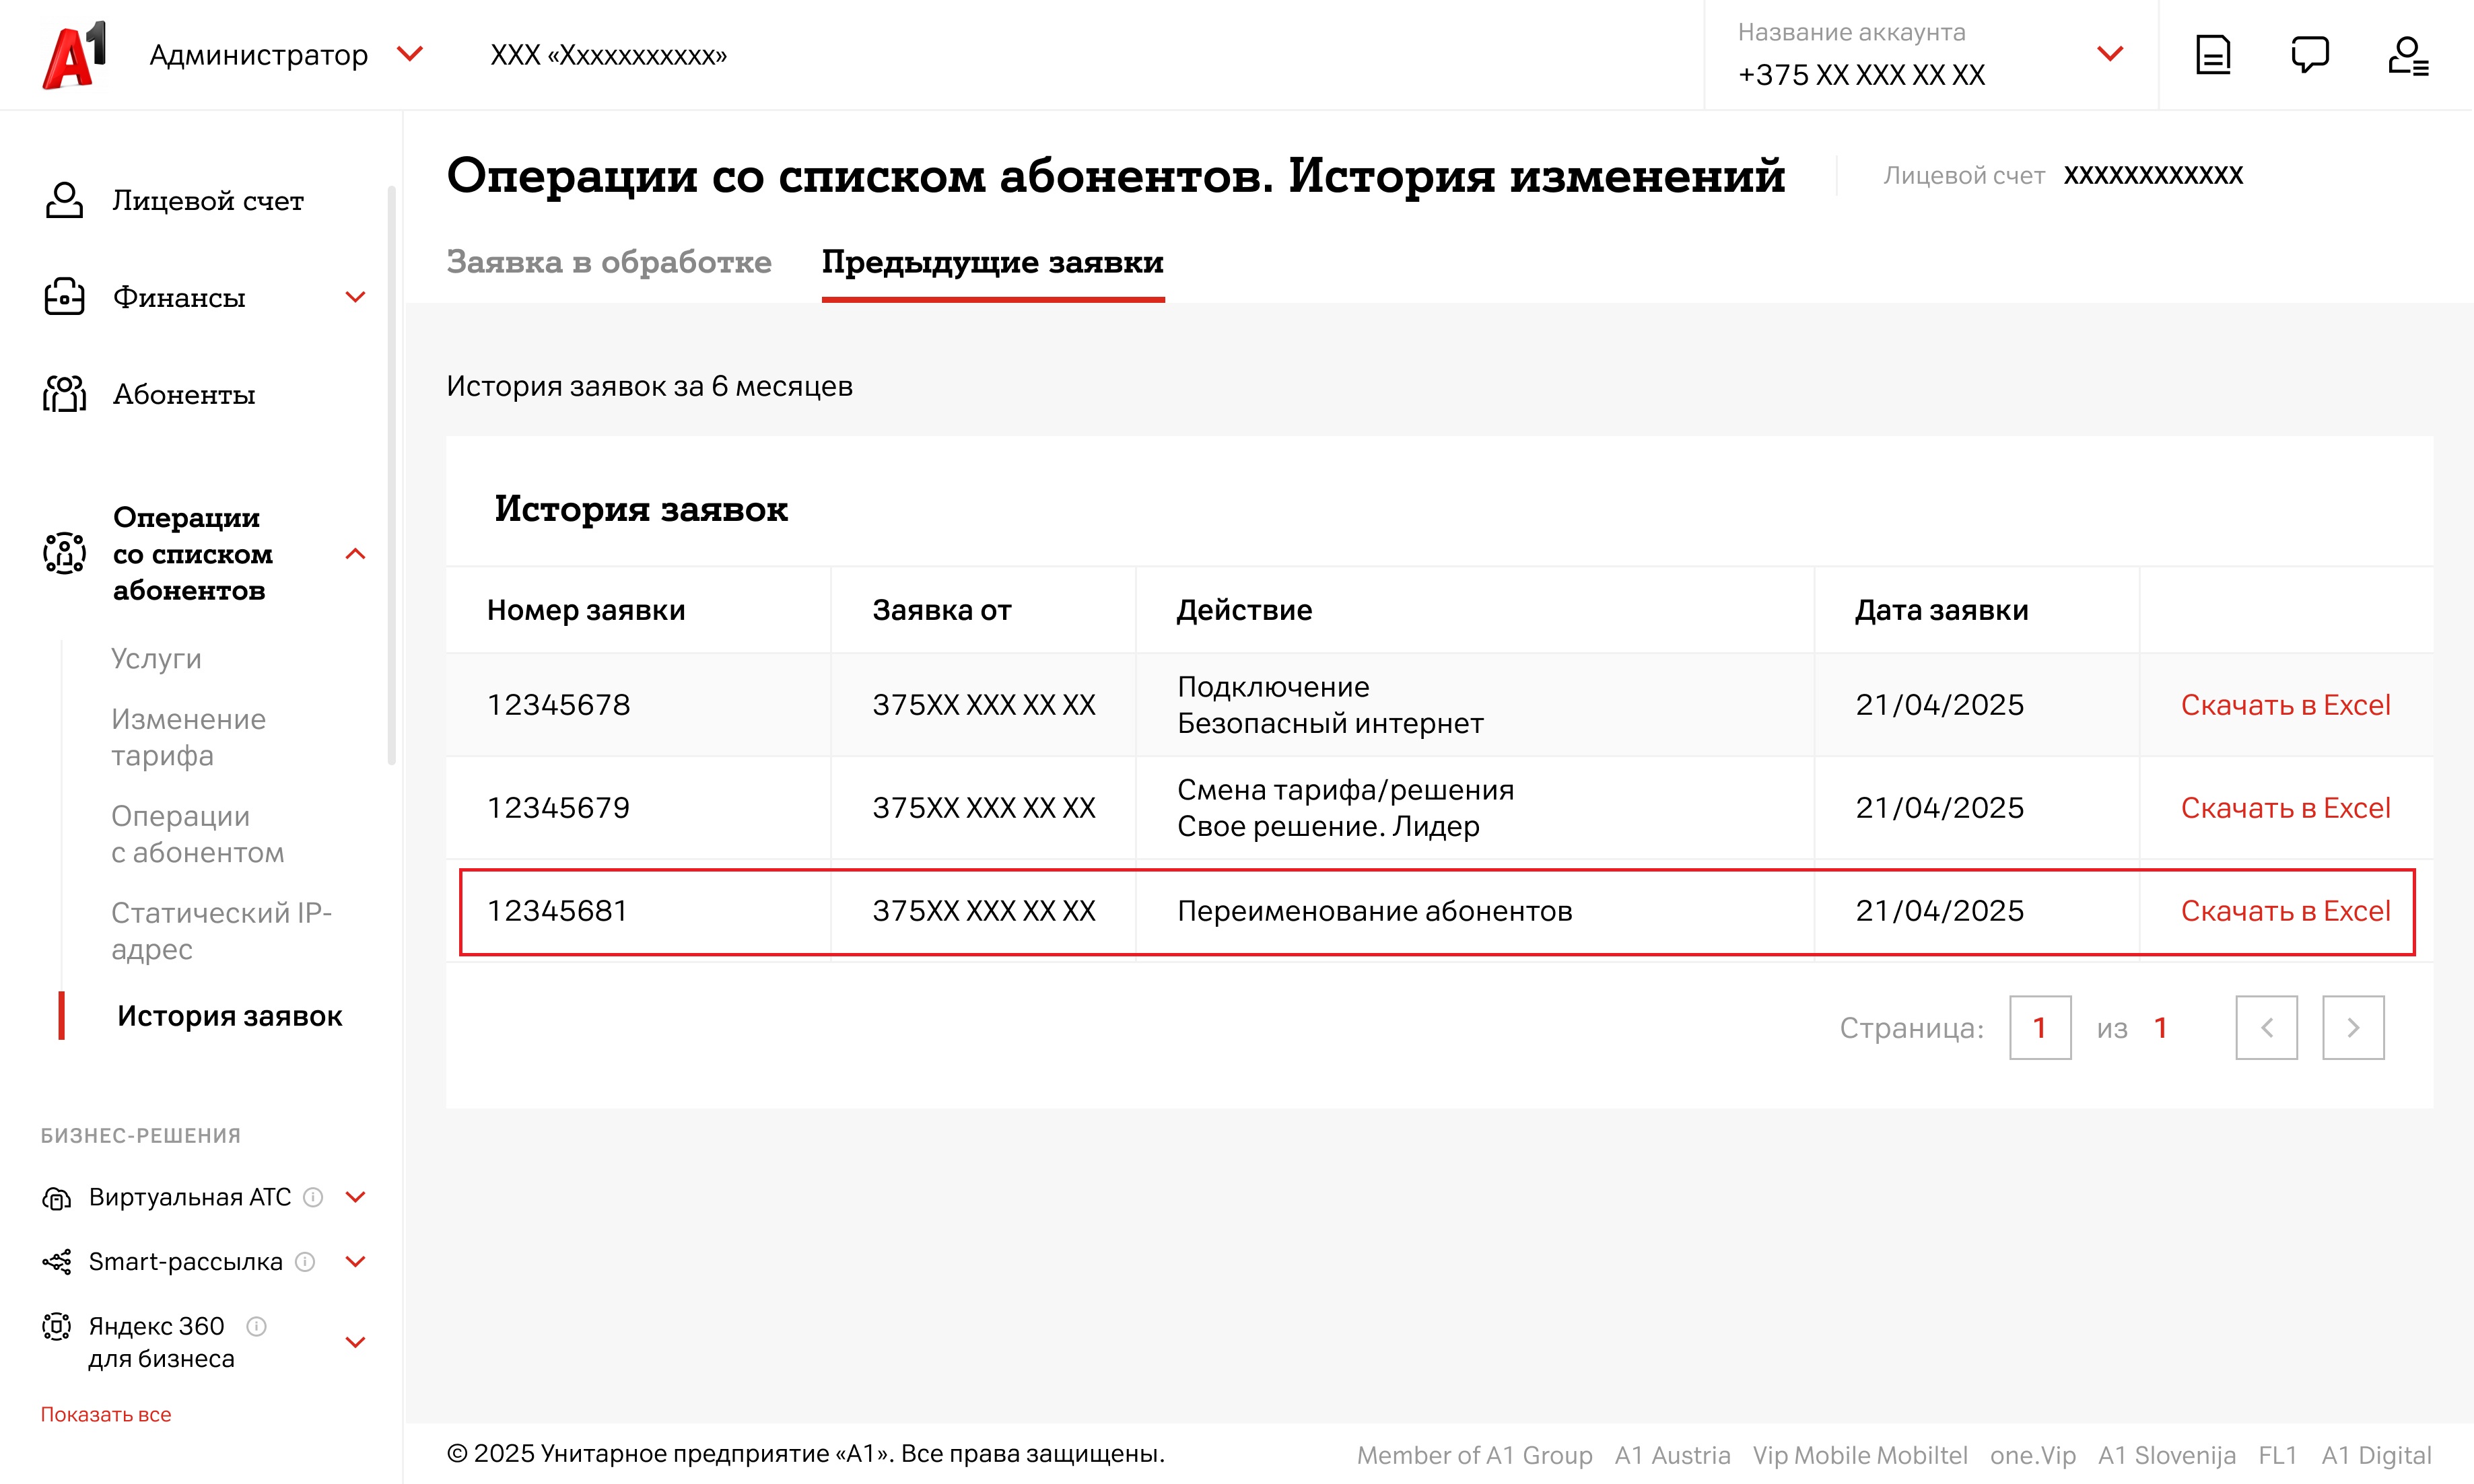Select the Предыдущие заявки tab
Image resolution: width=2474 pixels, height=1484 pixels.
click(x=992, y=262)
